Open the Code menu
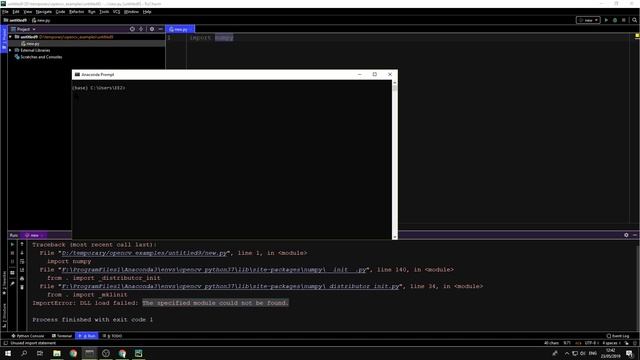This screenshot has height=360, width=640. [x=60, y=12]
